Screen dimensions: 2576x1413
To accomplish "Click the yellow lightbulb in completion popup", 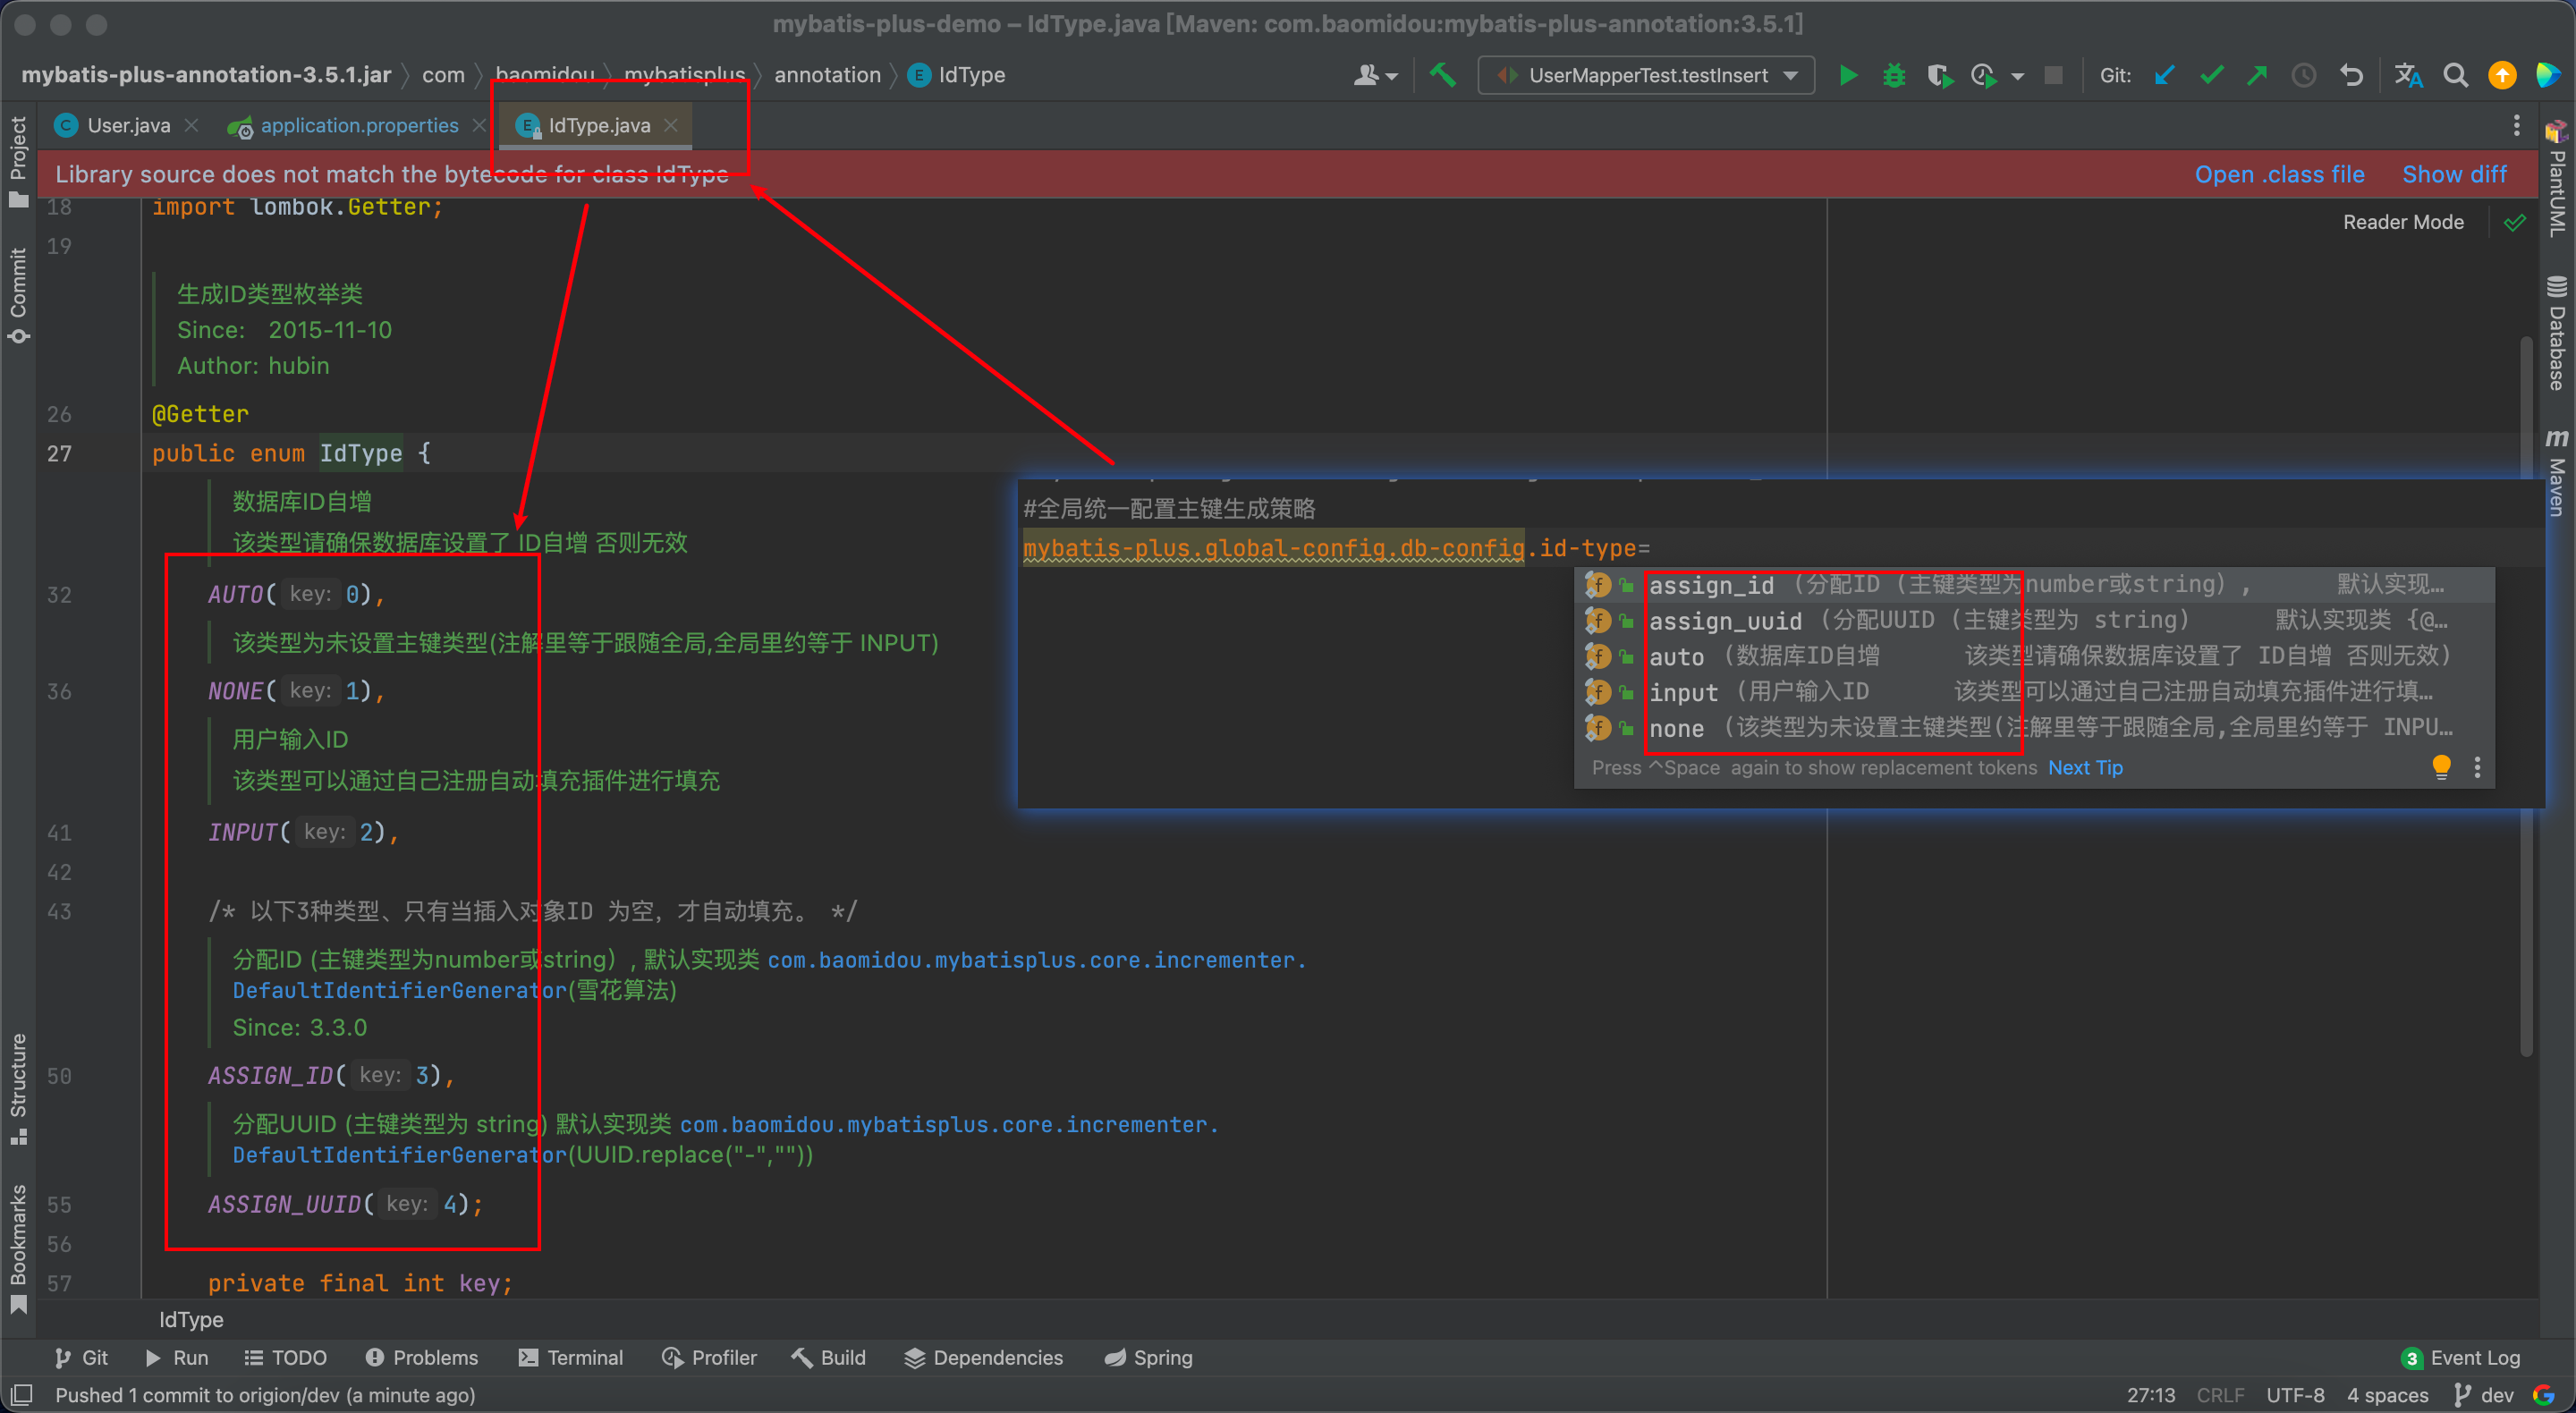I will tap(2441, 767).
